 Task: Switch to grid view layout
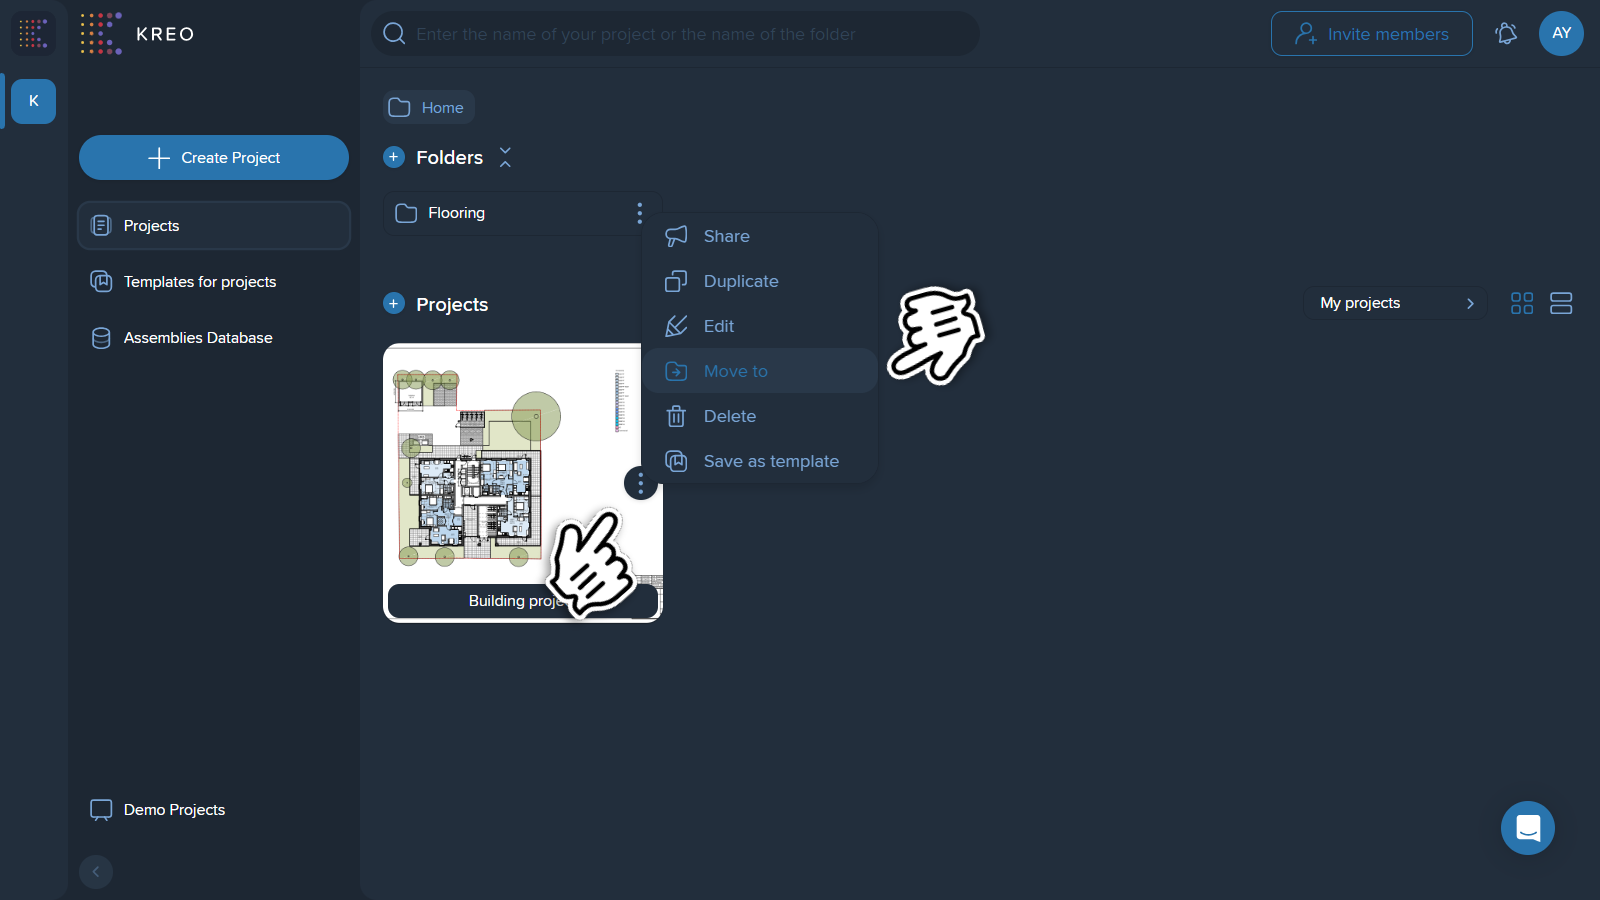[1522, 303]
